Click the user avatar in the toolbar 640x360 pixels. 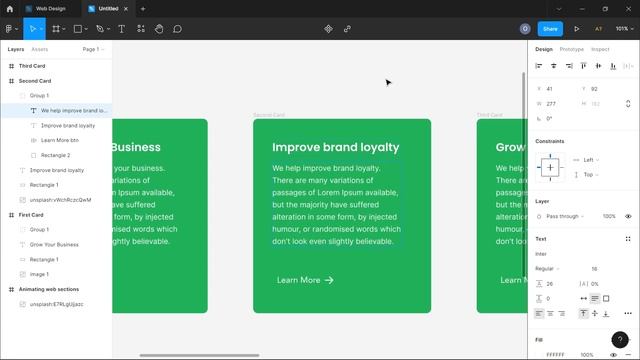click(525, 29)
